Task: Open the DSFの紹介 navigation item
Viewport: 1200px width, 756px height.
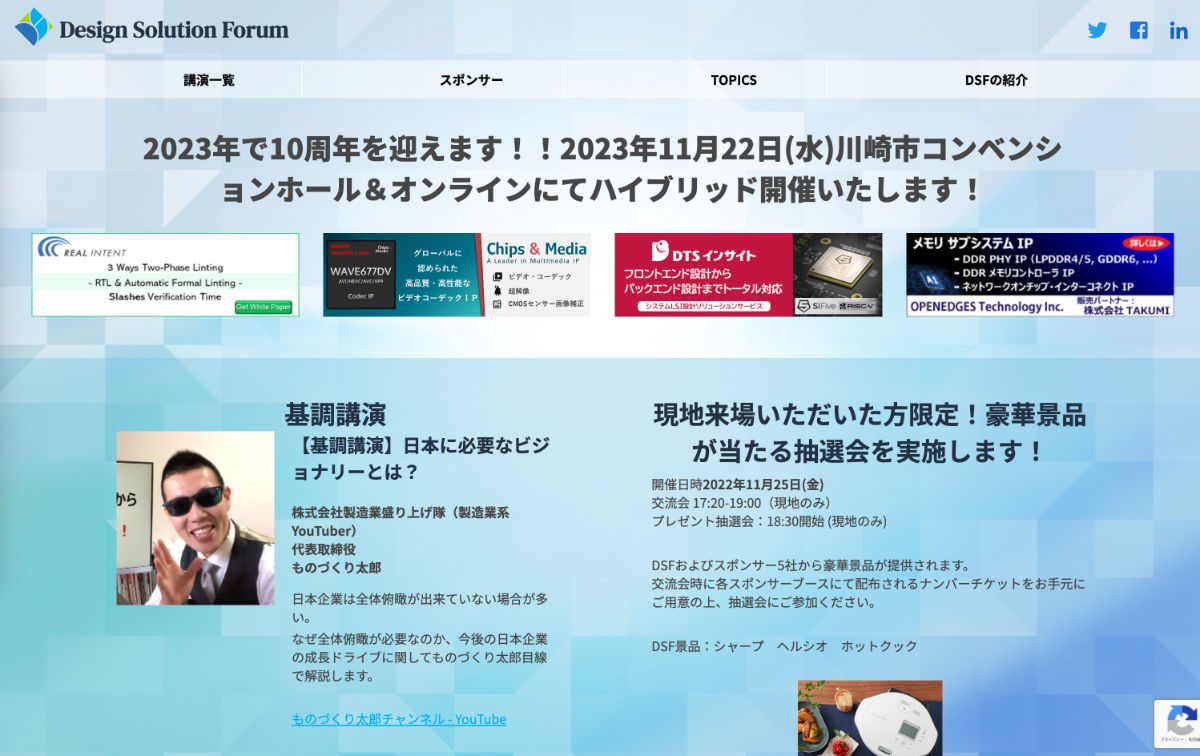Action: (x=996, y=79)
